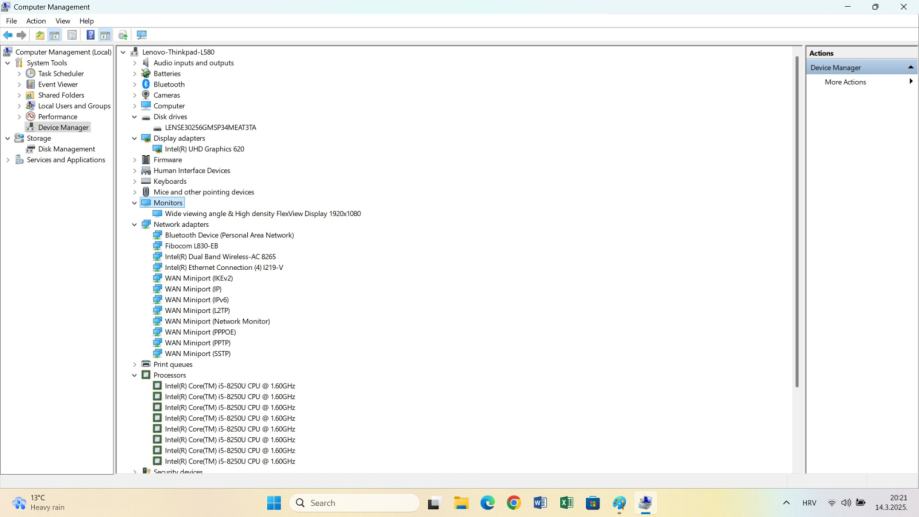This screenshot has width=919, height=517.
Task: Select the Firmware category
Action: [x=168, y=159]
